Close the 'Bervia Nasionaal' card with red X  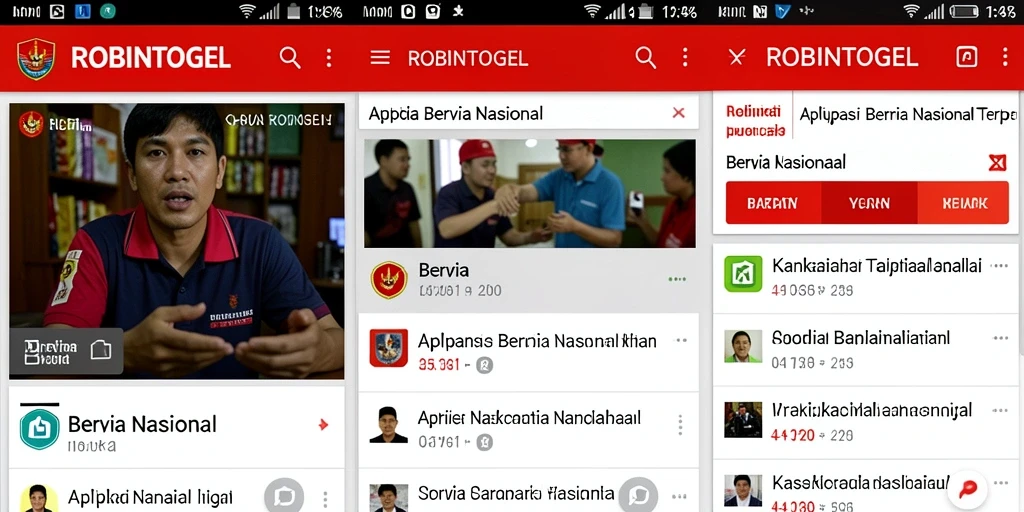pos(997,162)
